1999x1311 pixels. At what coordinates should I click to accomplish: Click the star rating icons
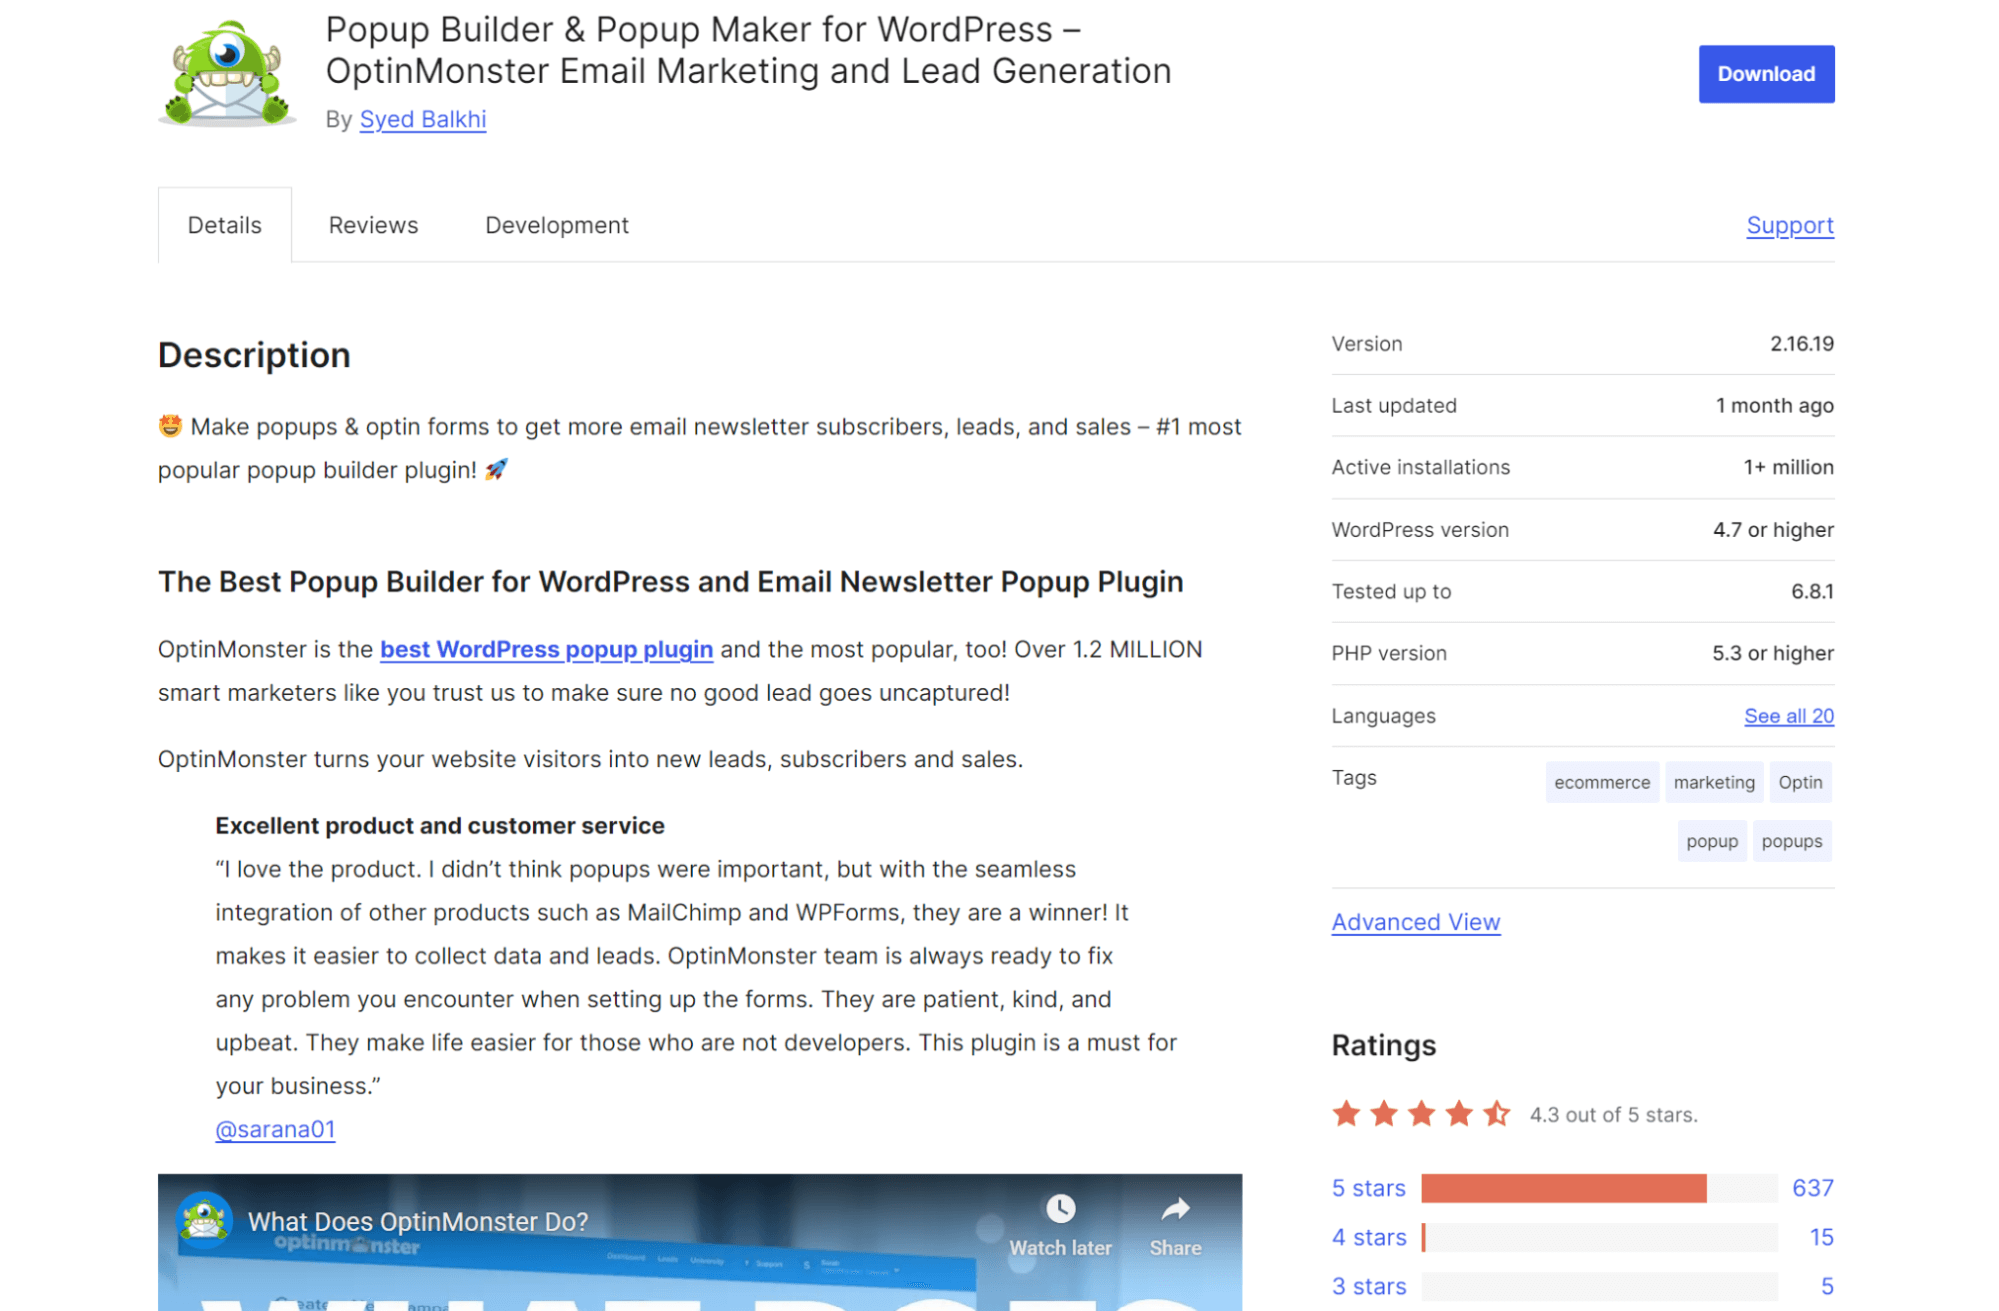coord(1421,1113)
